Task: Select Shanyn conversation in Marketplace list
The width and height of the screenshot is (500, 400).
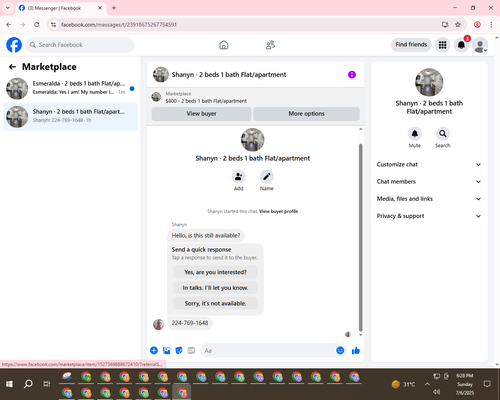Action: coord(70,117)
